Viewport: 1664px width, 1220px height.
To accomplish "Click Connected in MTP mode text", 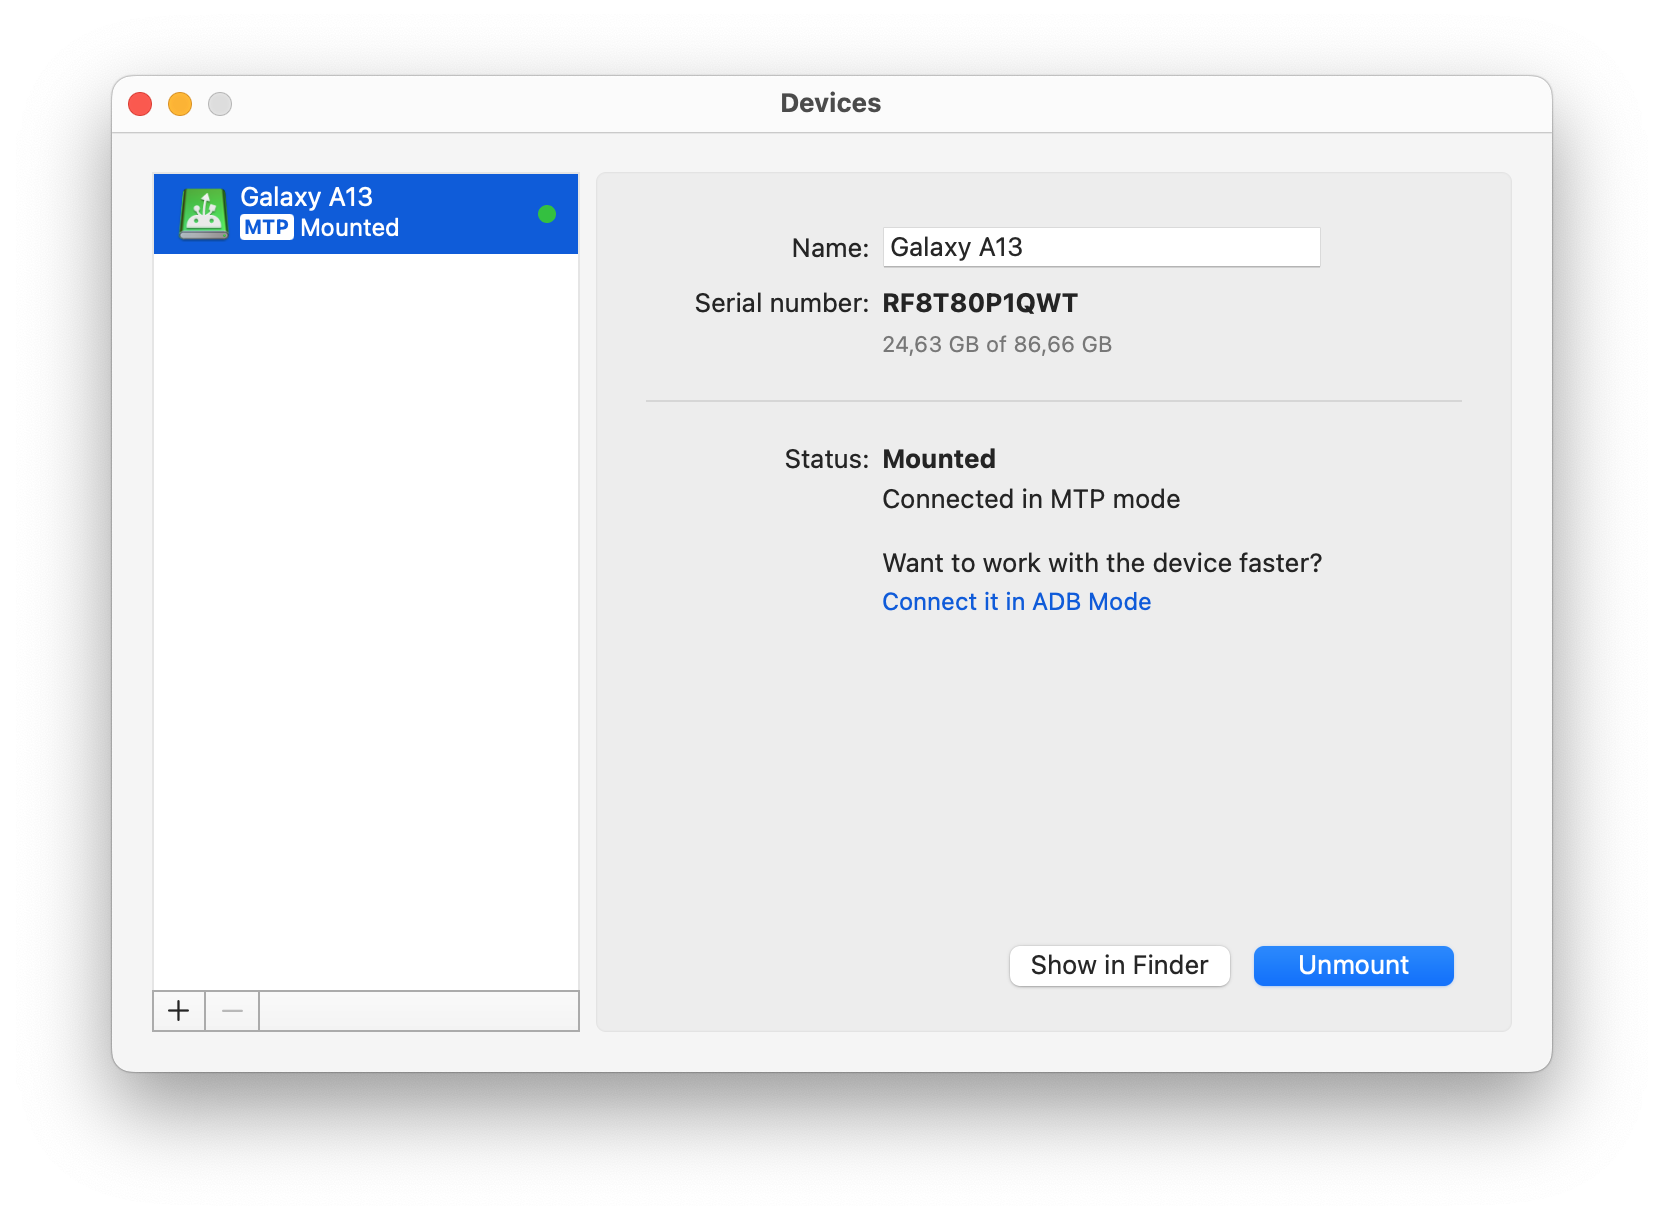I will [x=1030, y=498].
